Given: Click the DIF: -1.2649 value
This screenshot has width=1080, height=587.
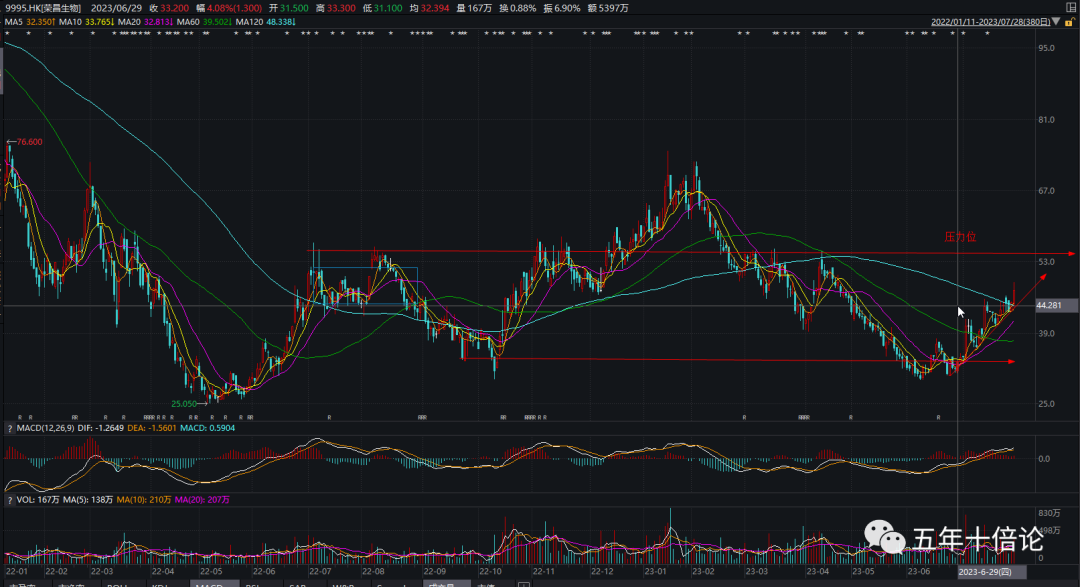Looking at the screenshot, I should tap(101, 429).
